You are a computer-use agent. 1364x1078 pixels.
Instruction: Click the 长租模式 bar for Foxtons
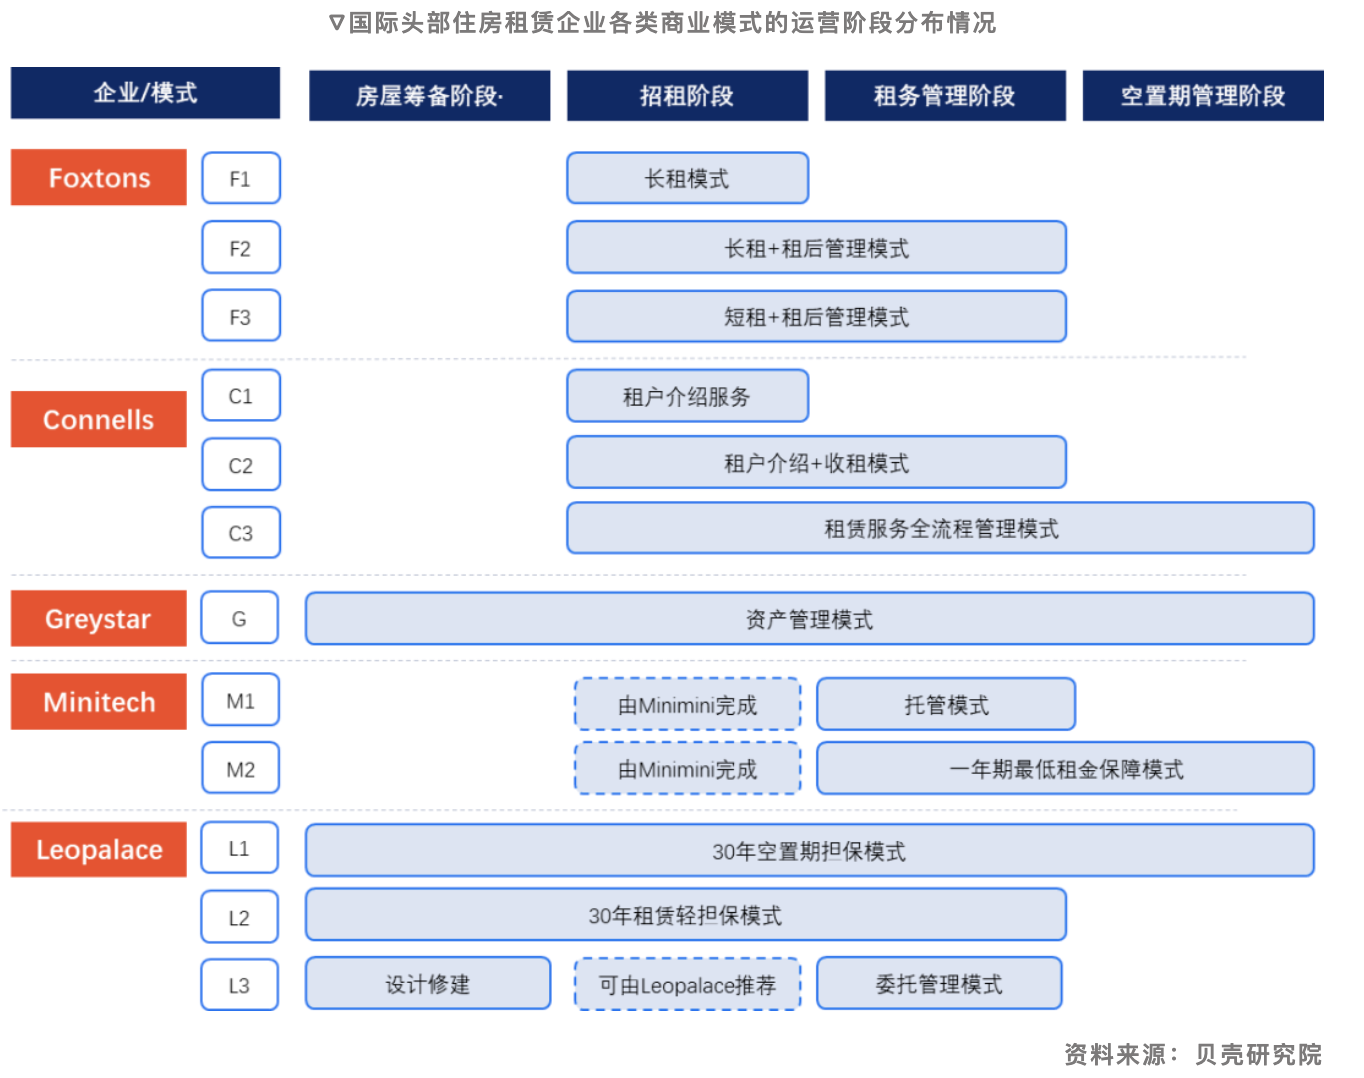click(x=687, y=177)
